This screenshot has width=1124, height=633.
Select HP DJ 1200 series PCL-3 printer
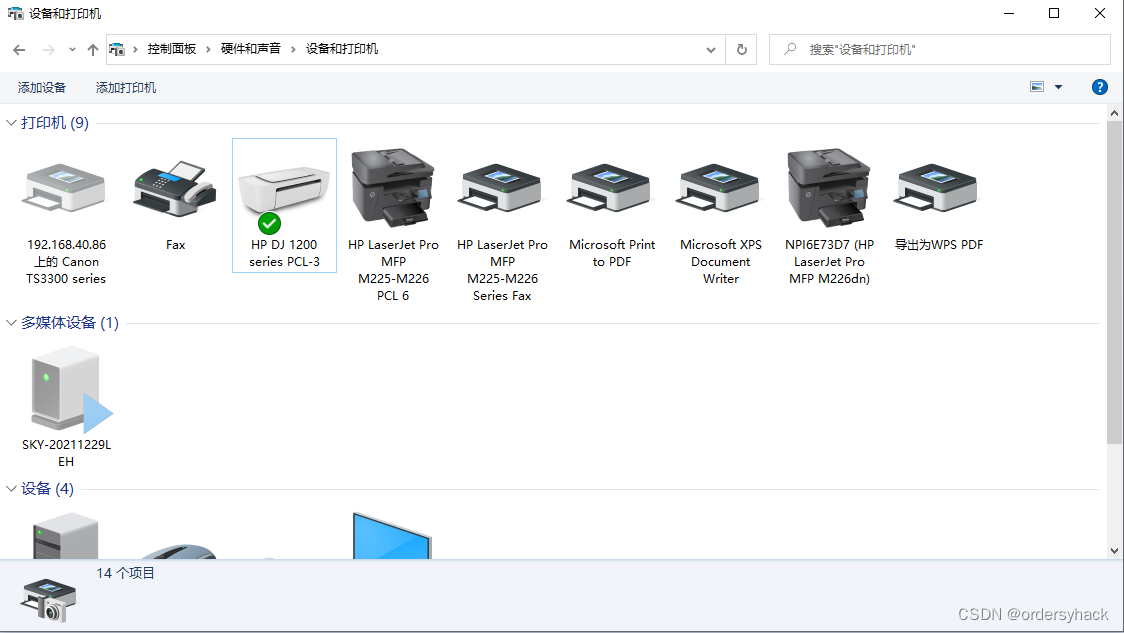click(x=284, y=205)
